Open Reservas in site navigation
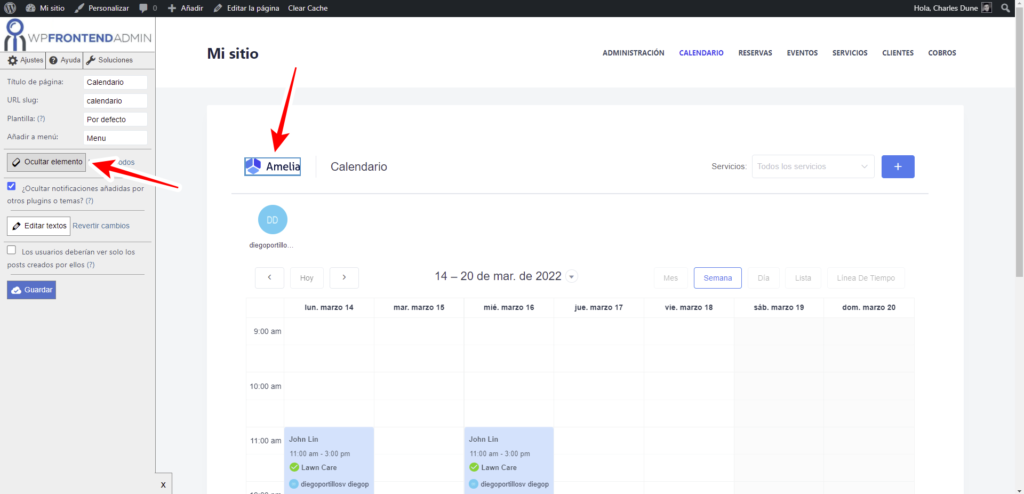Screen dimensions: 1024x494 (755, 53)
